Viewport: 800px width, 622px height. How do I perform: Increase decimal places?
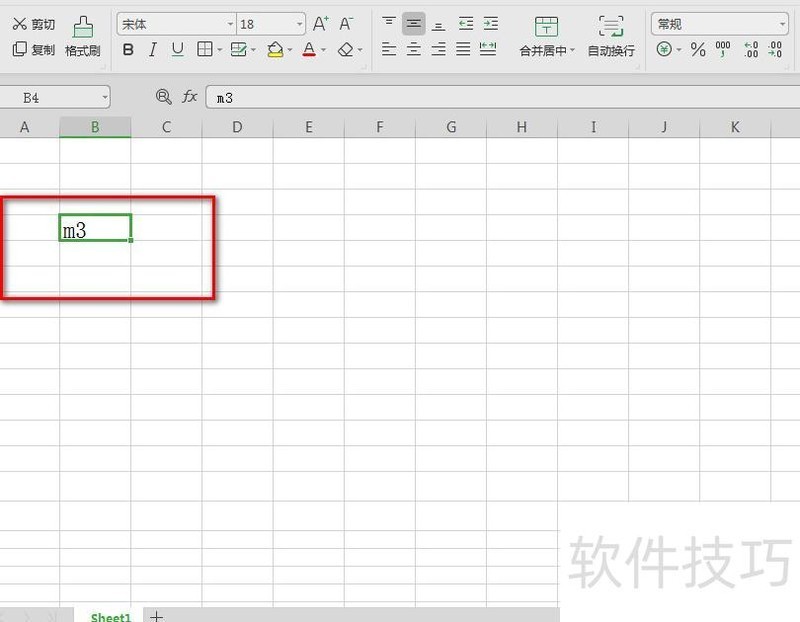point(751,49)
